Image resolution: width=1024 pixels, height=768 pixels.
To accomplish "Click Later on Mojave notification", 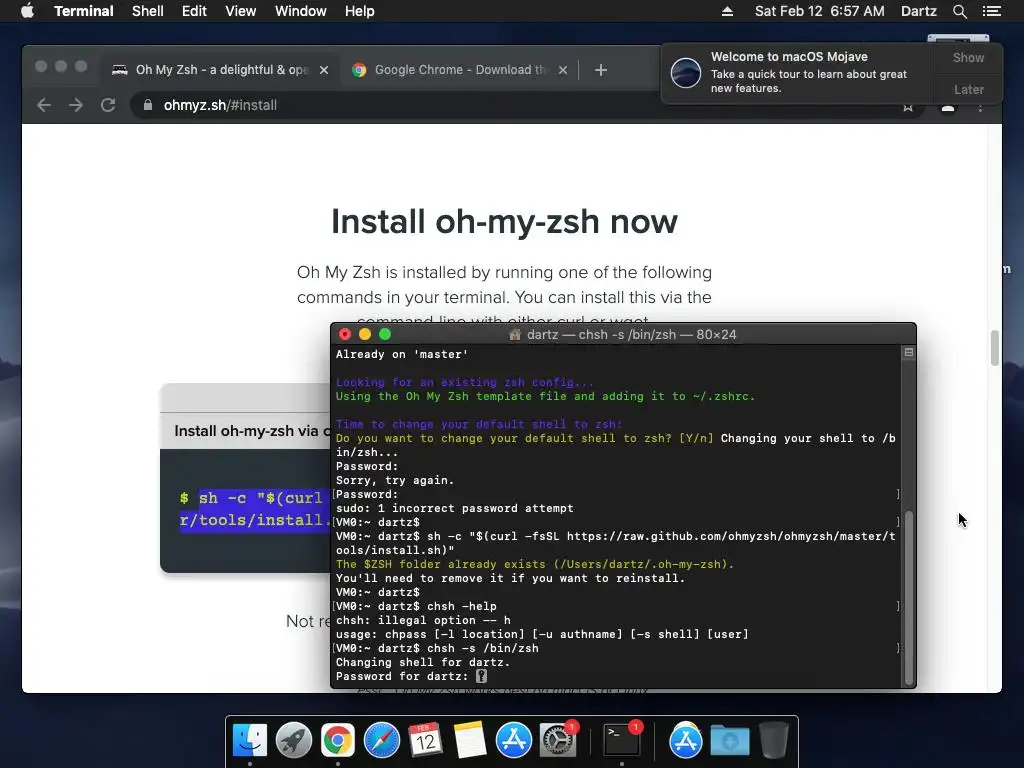I will [x=968, y=89].
